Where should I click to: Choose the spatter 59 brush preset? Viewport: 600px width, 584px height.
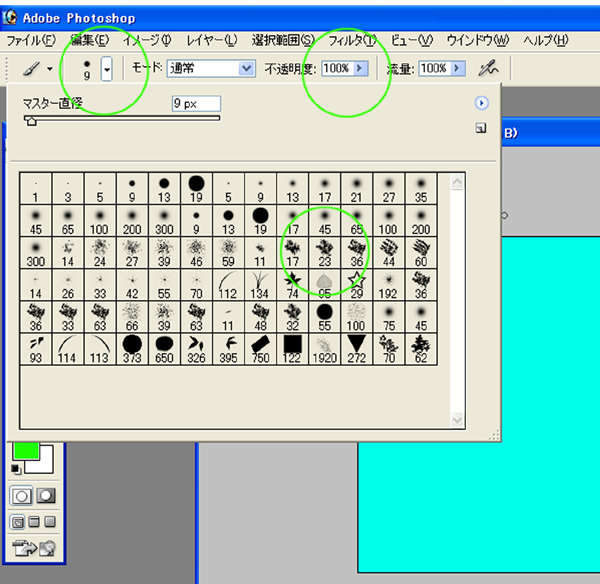point(228,253)
